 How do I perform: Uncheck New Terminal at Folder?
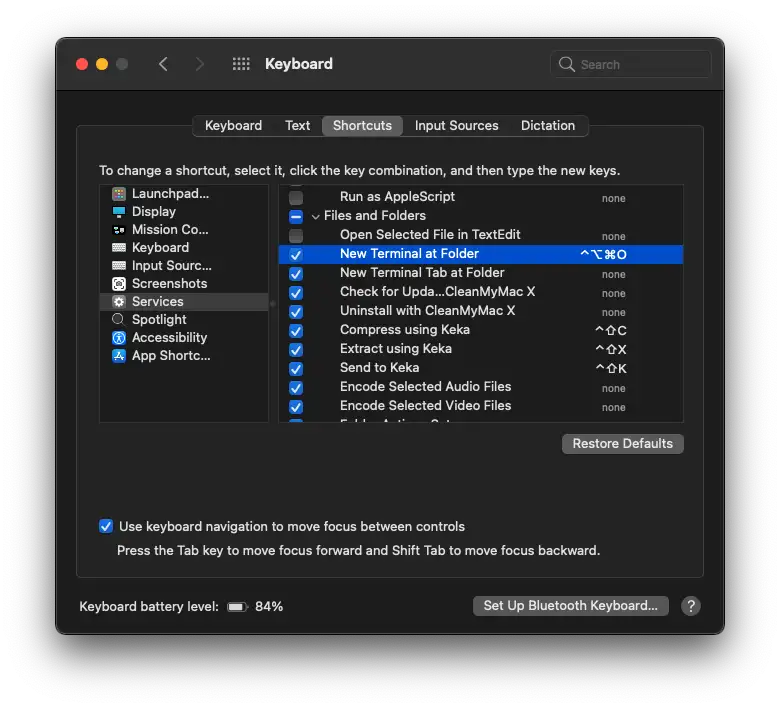click(296, 255)
